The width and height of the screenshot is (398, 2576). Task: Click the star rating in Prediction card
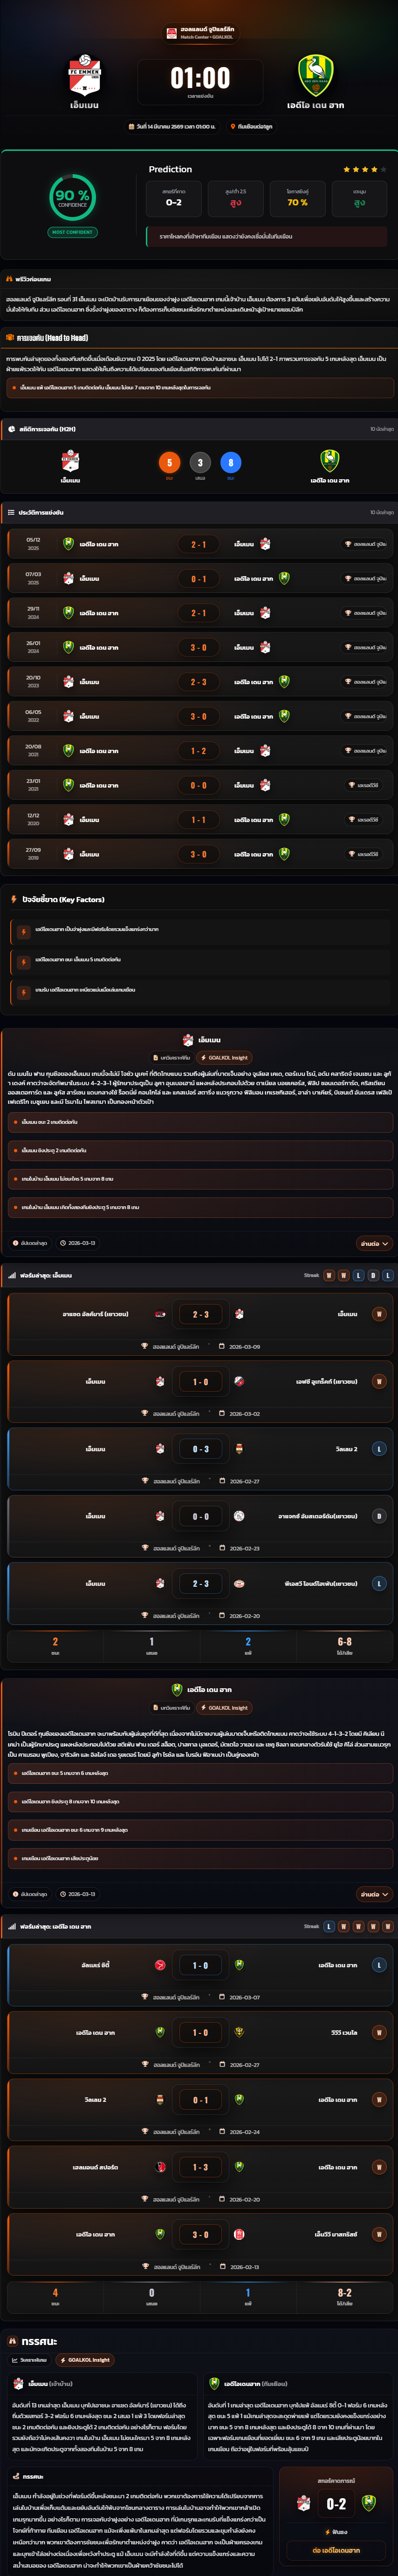[364, 170]
